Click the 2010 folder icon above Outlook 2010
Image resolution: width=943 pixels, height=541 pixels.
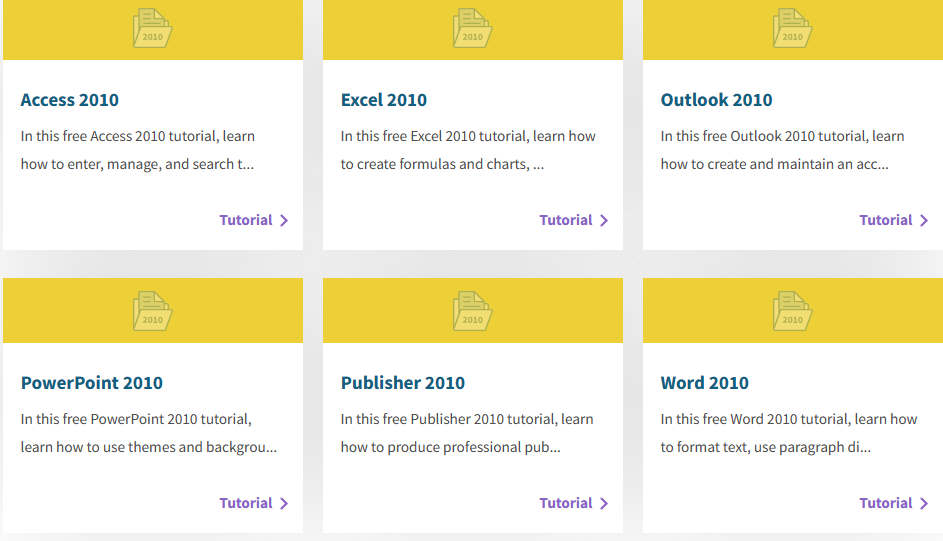(x=792, y=28)
